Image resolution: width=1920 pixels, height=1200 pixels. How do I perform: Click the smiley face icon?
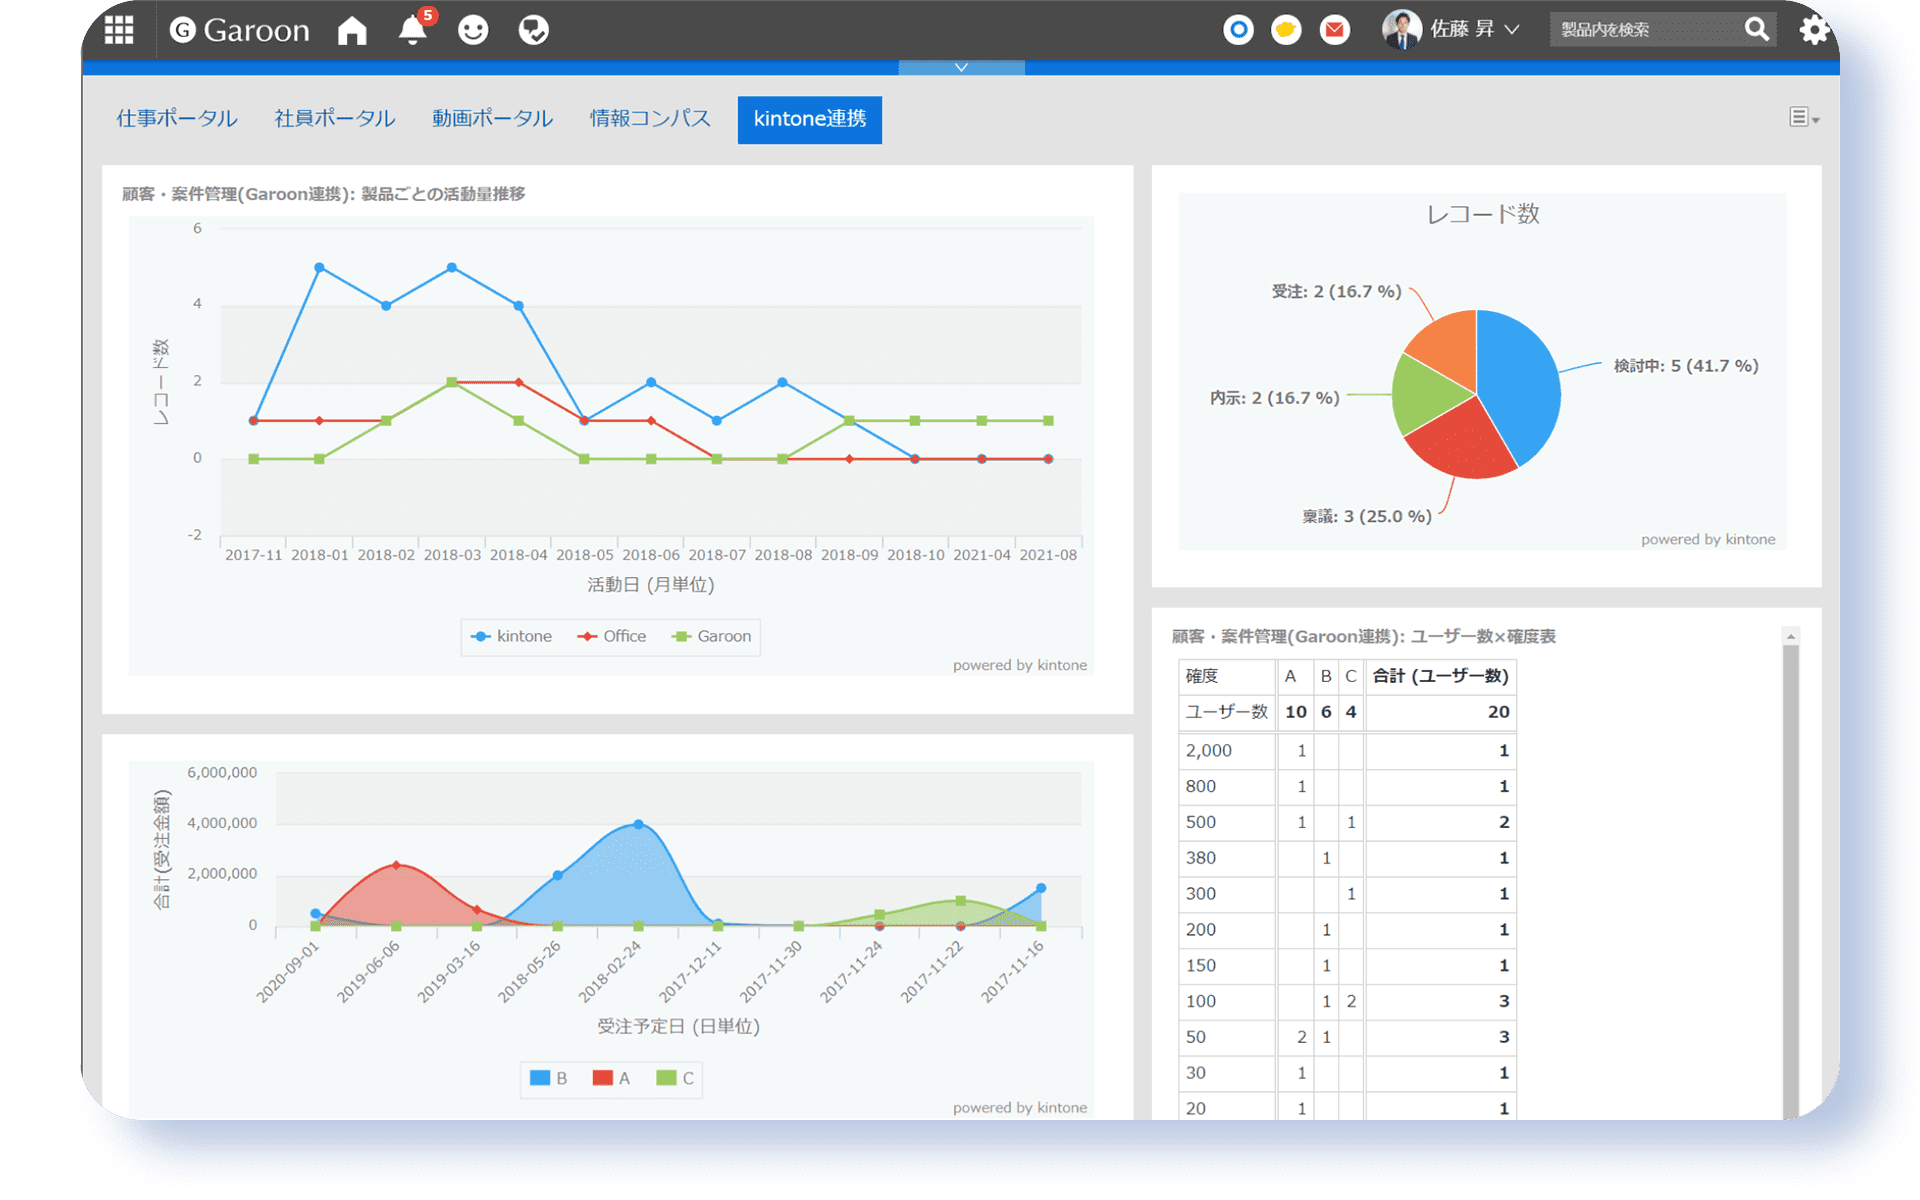473,30
